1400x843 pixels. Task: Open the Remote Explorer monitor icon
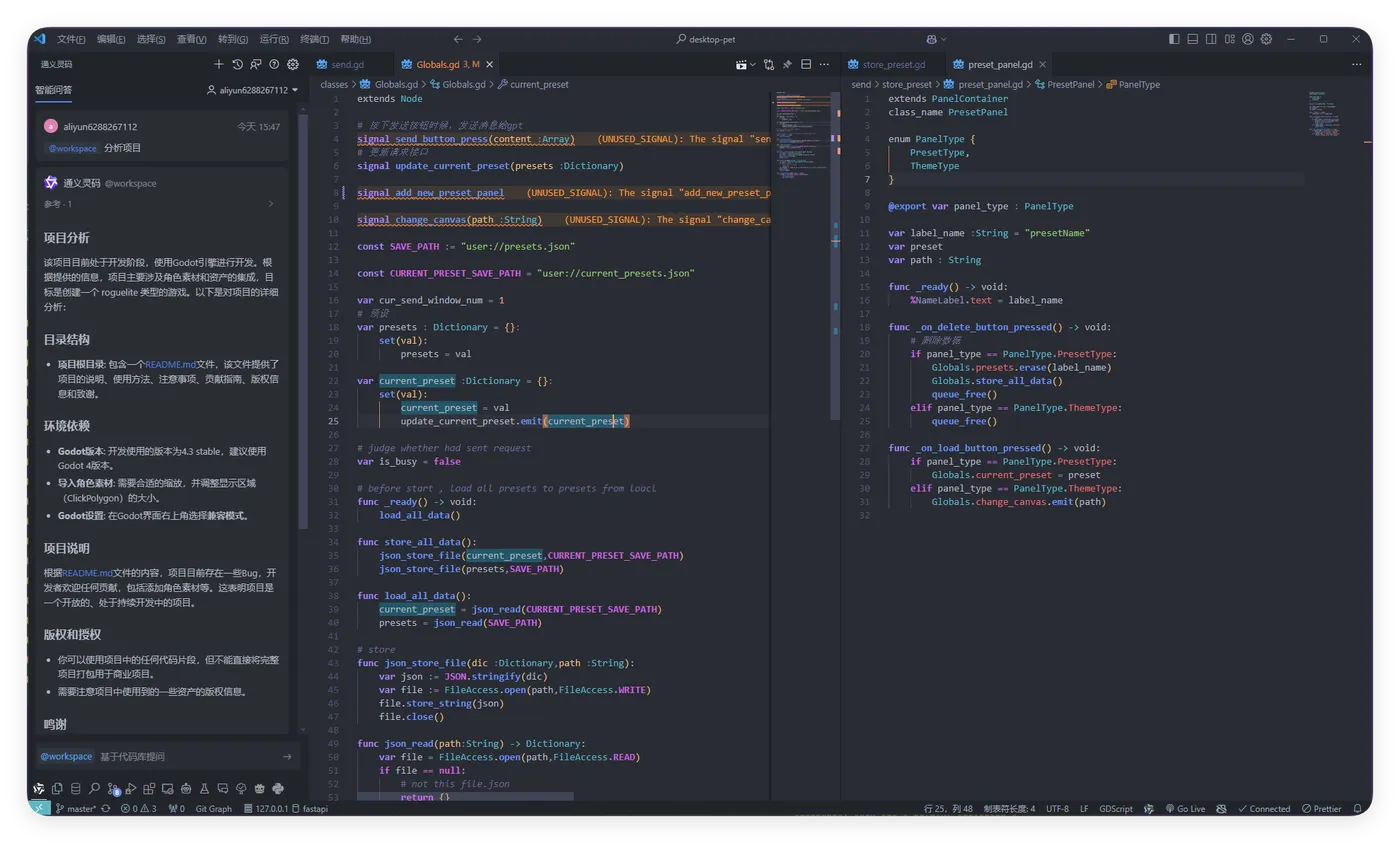[167, 789]
